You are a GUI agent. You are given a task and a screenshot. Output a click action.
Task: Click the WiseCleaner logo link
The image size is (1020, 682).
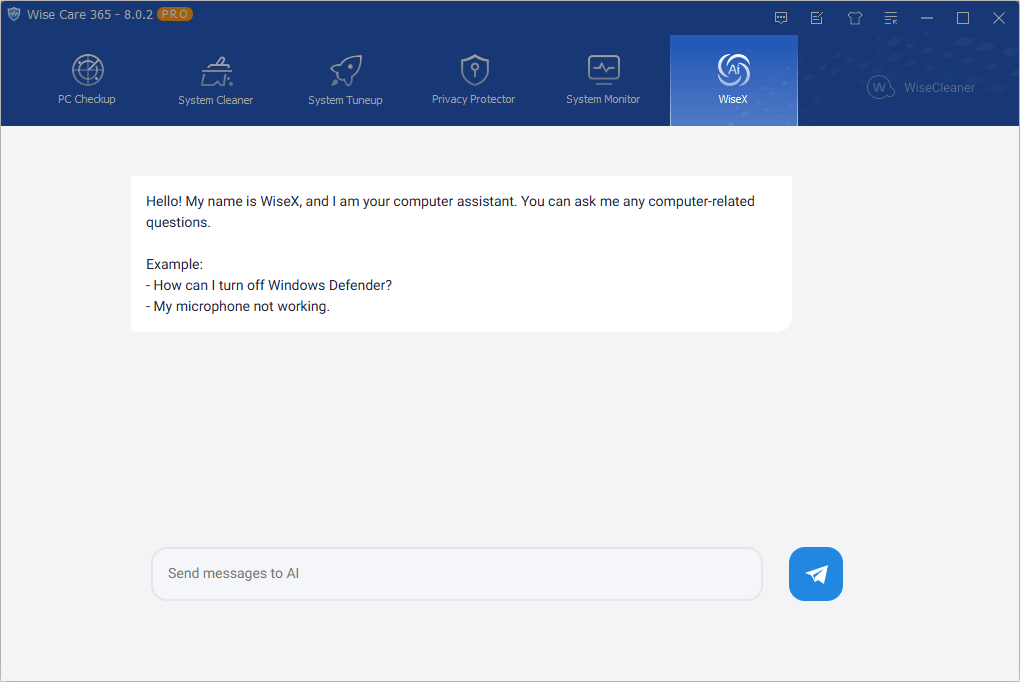[x=921, y=87]
